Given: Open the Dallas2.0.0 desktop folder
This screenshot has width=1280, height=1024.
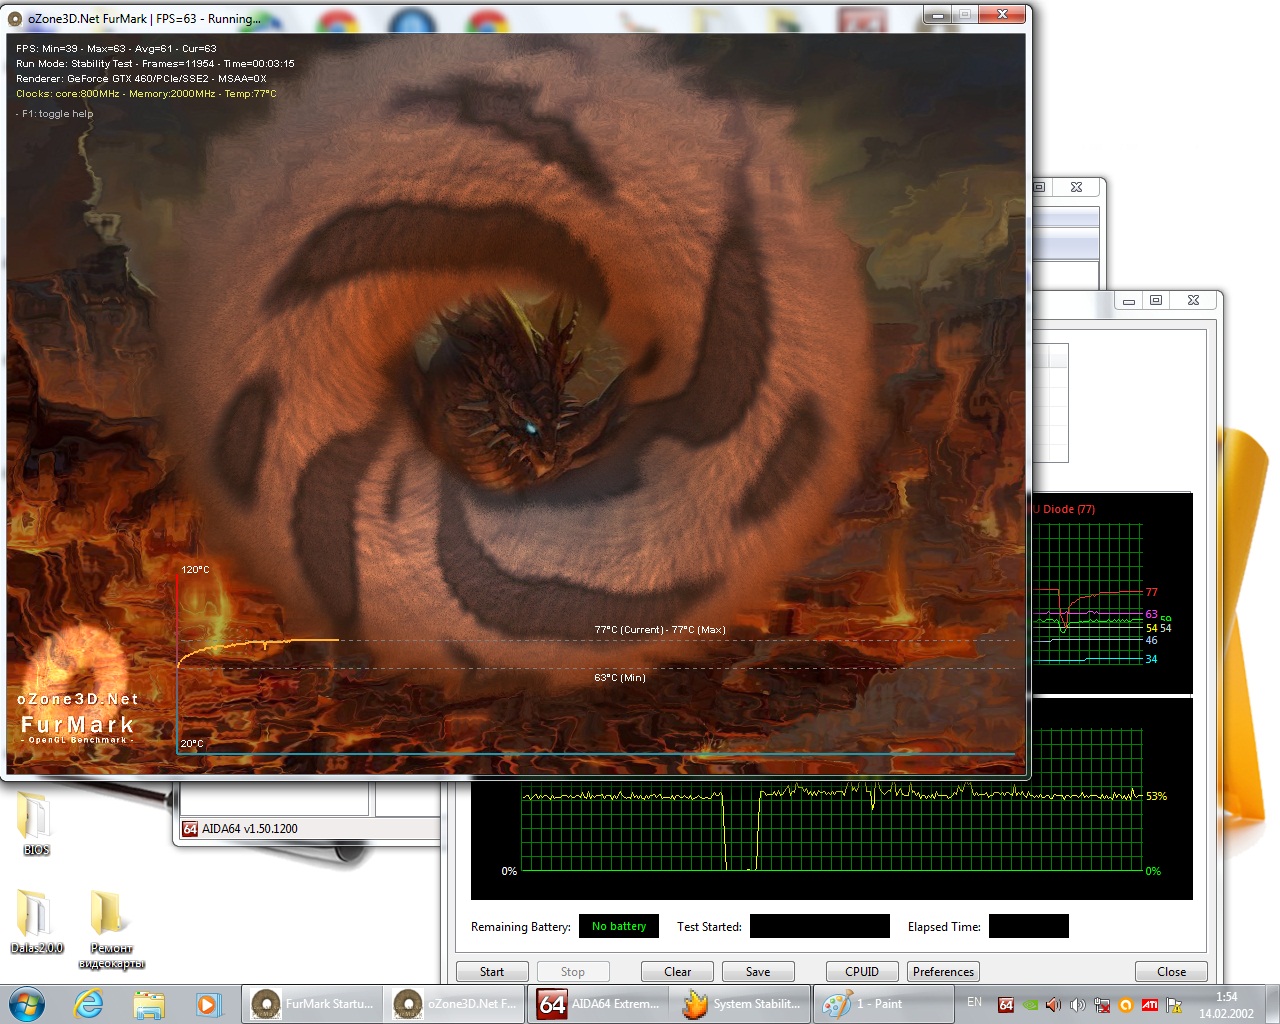Looking at the screenshot, I should [36, 920].
